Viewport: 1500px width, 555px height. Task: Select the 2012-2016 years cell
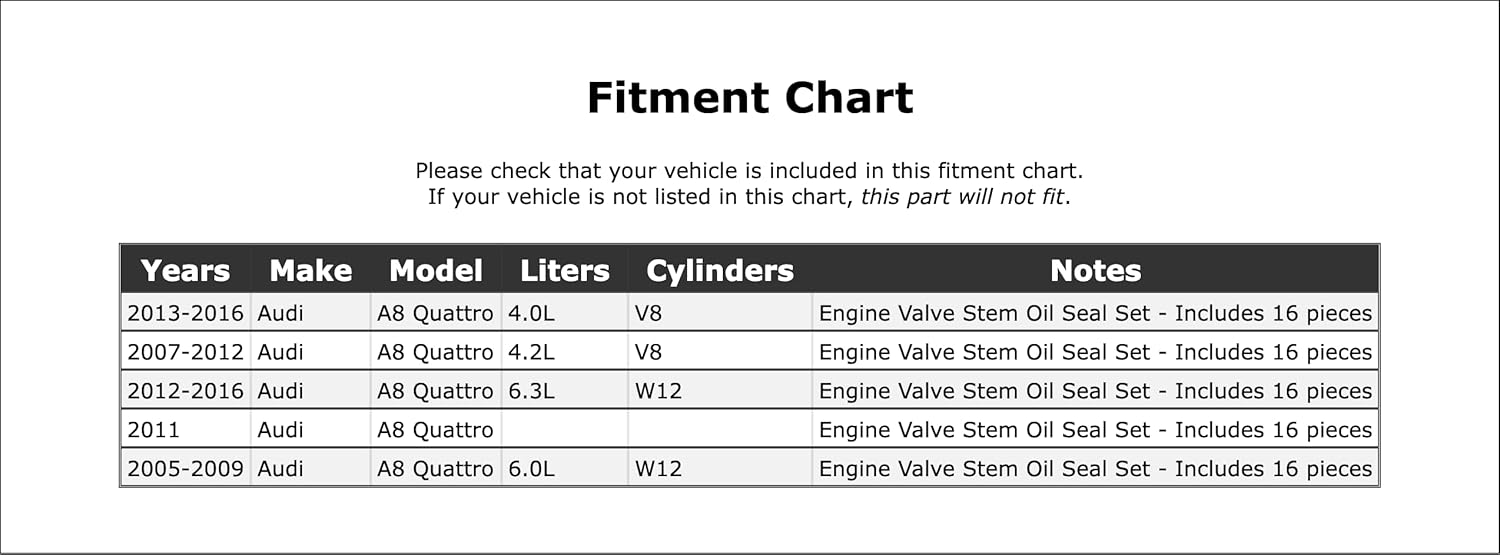click(x=185, y=392)
